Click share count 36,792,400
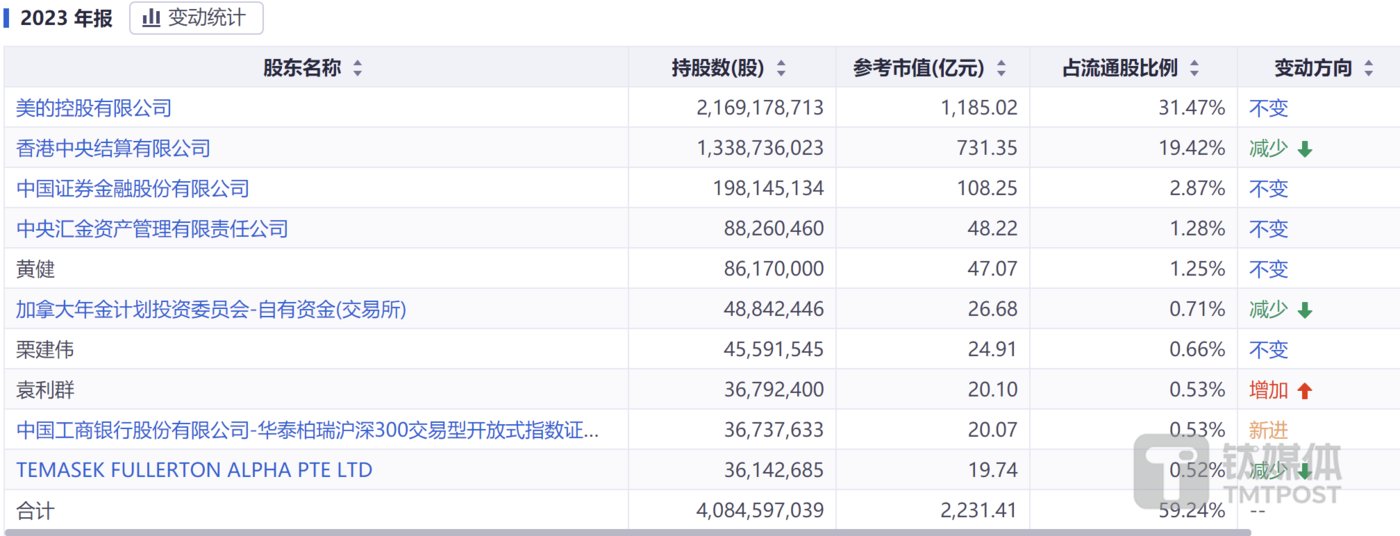Viewport: 1400px width, 536px height. tap(773, 390)
